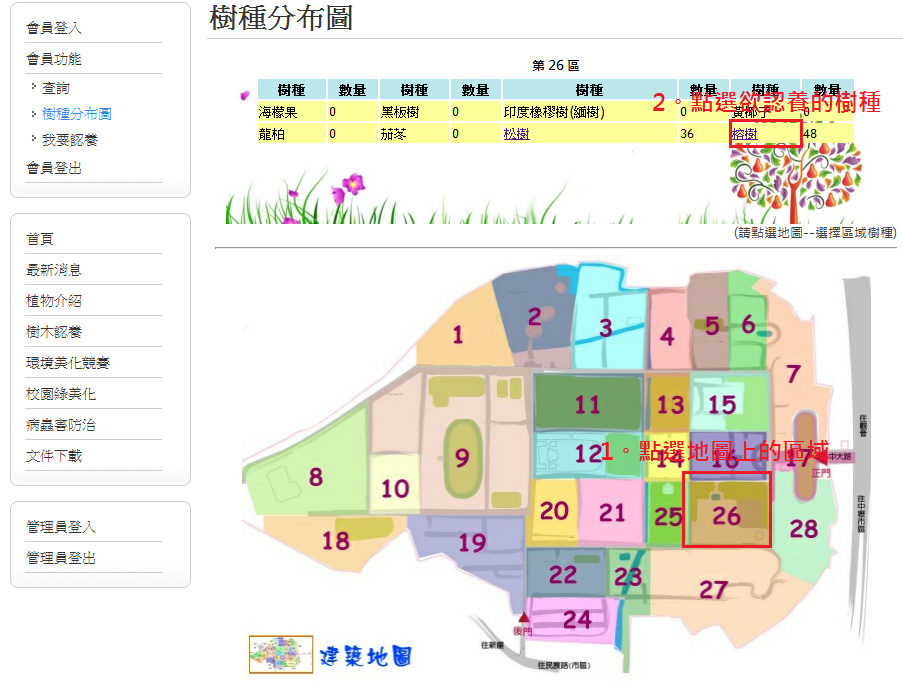
Task: Go to 查詢 under member functions
Action: coord(56,88)
